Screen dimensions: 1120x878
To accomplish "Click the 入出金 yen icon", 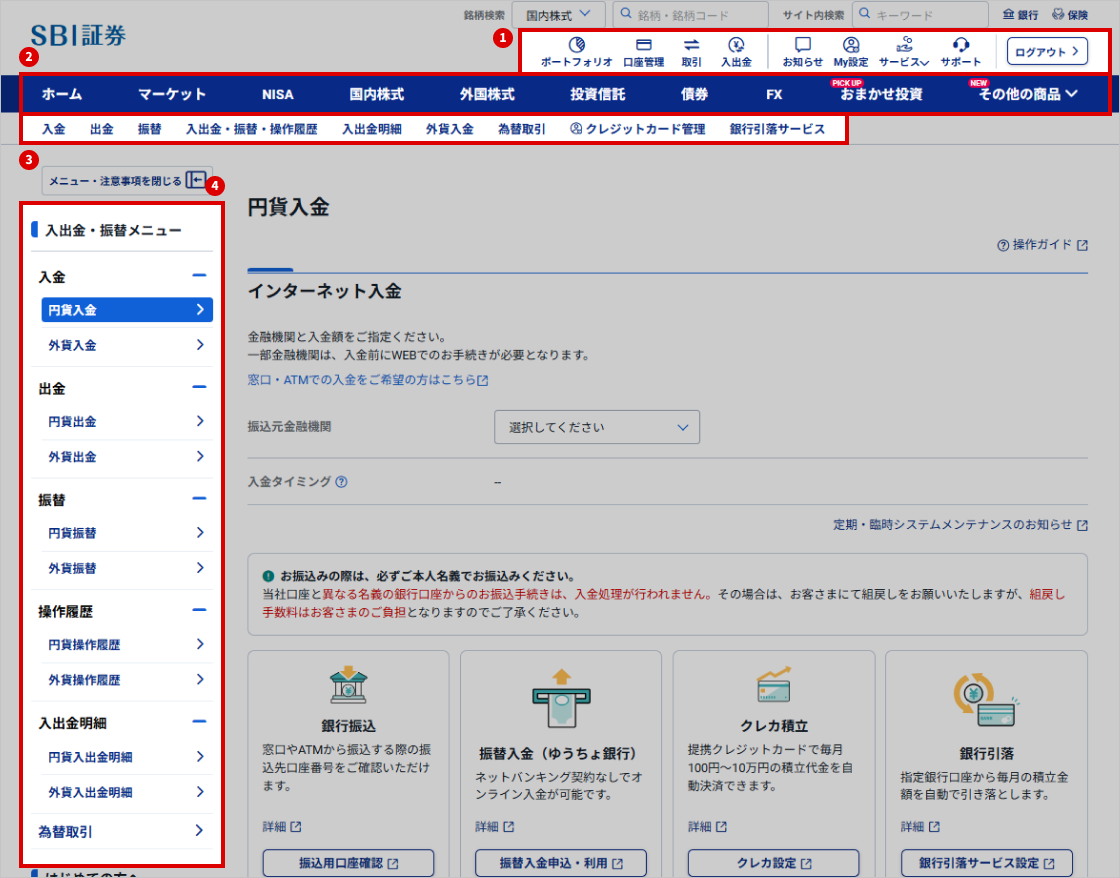I will click(736, 45).
